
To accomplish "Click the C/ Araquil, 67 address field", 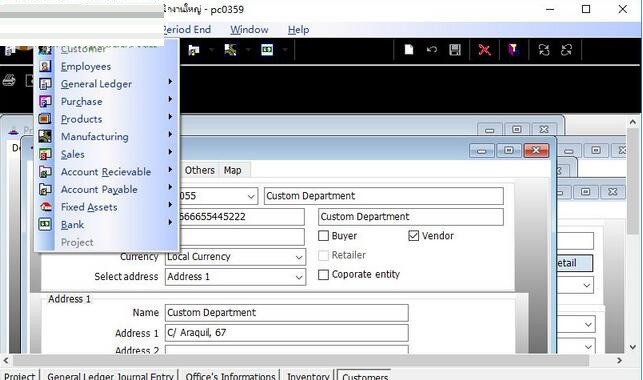I will pos(287,333).
